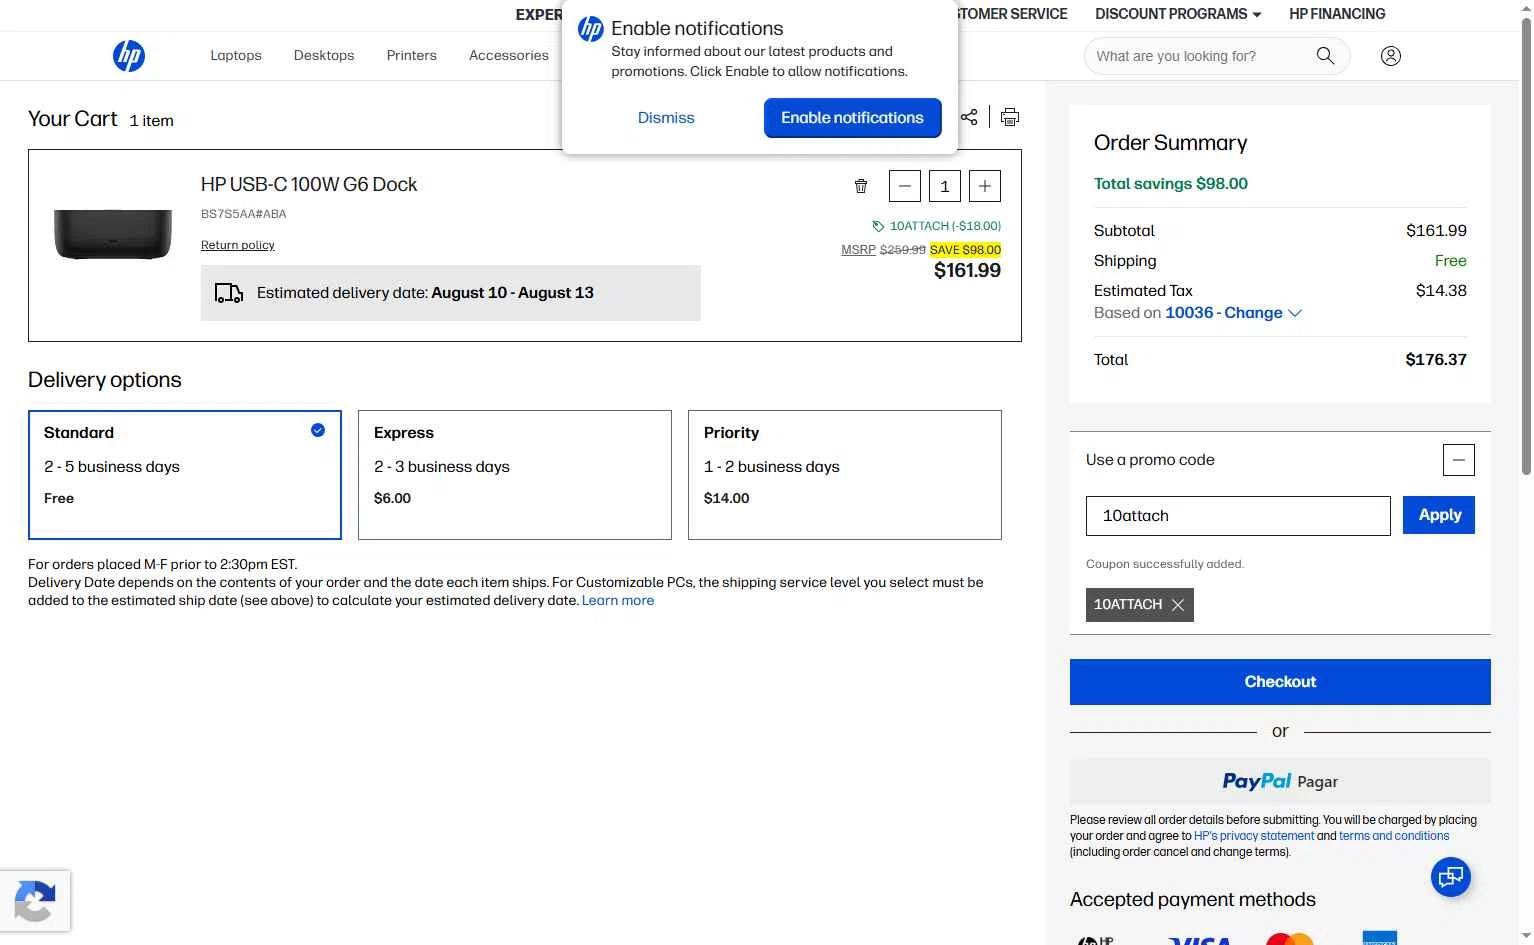The height and width of the screenshot is (945, 1534).
Task: Click the reCAPTCHA badge
Action: click(x=35, y=901)
